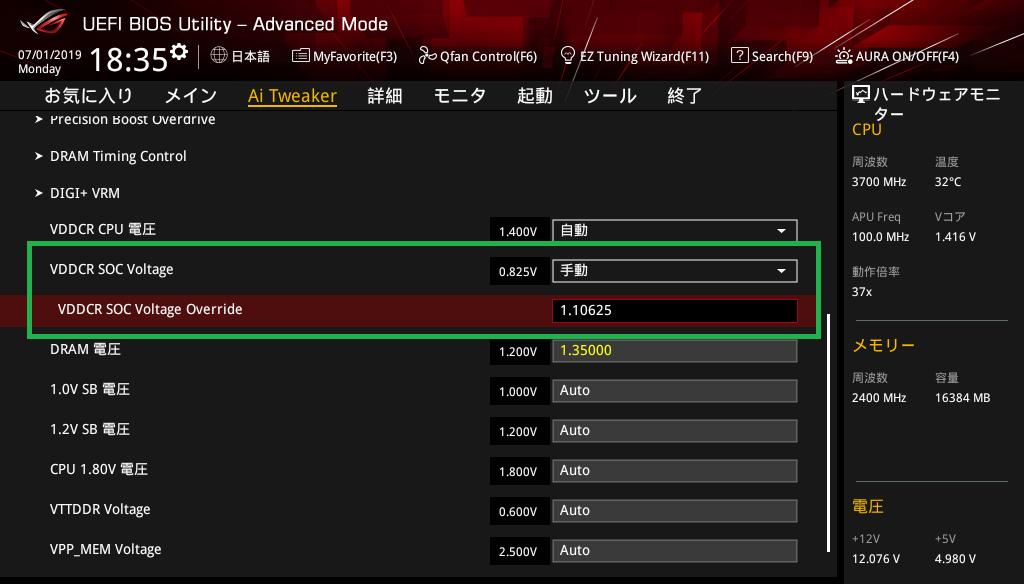This screenshot has height=584, width=1024.
Task: Select the CPU 1.80V 電圧 label
Action: [x=99, y=469]
